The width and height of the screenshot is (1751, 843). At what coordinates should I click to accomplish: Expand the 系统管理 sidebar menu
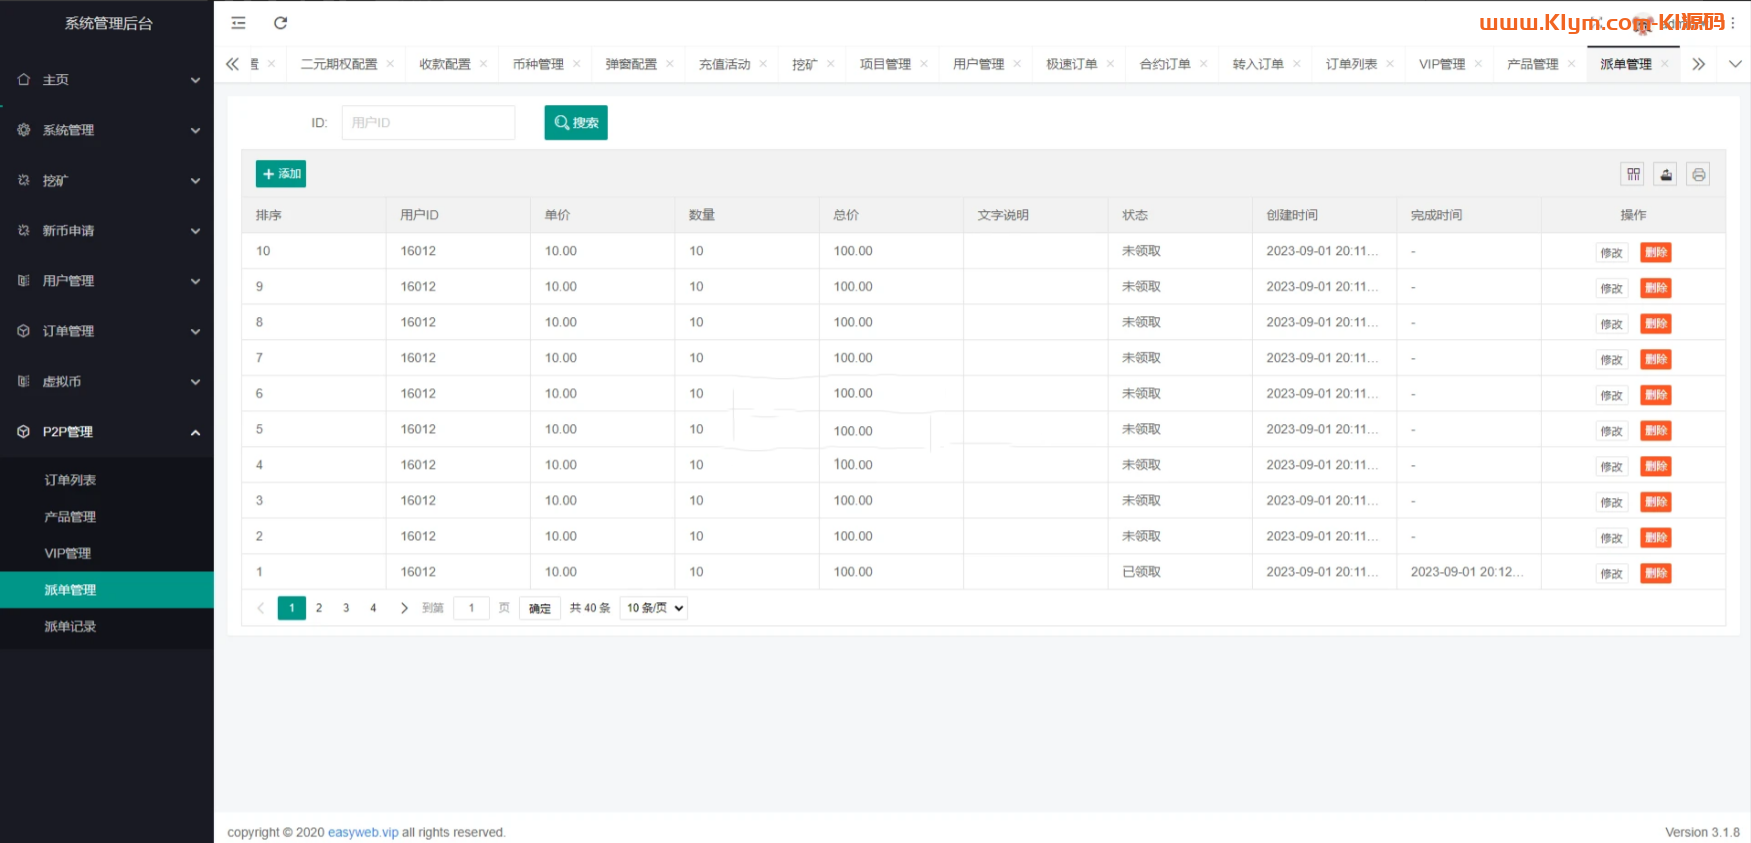click(x=107, y=130)
